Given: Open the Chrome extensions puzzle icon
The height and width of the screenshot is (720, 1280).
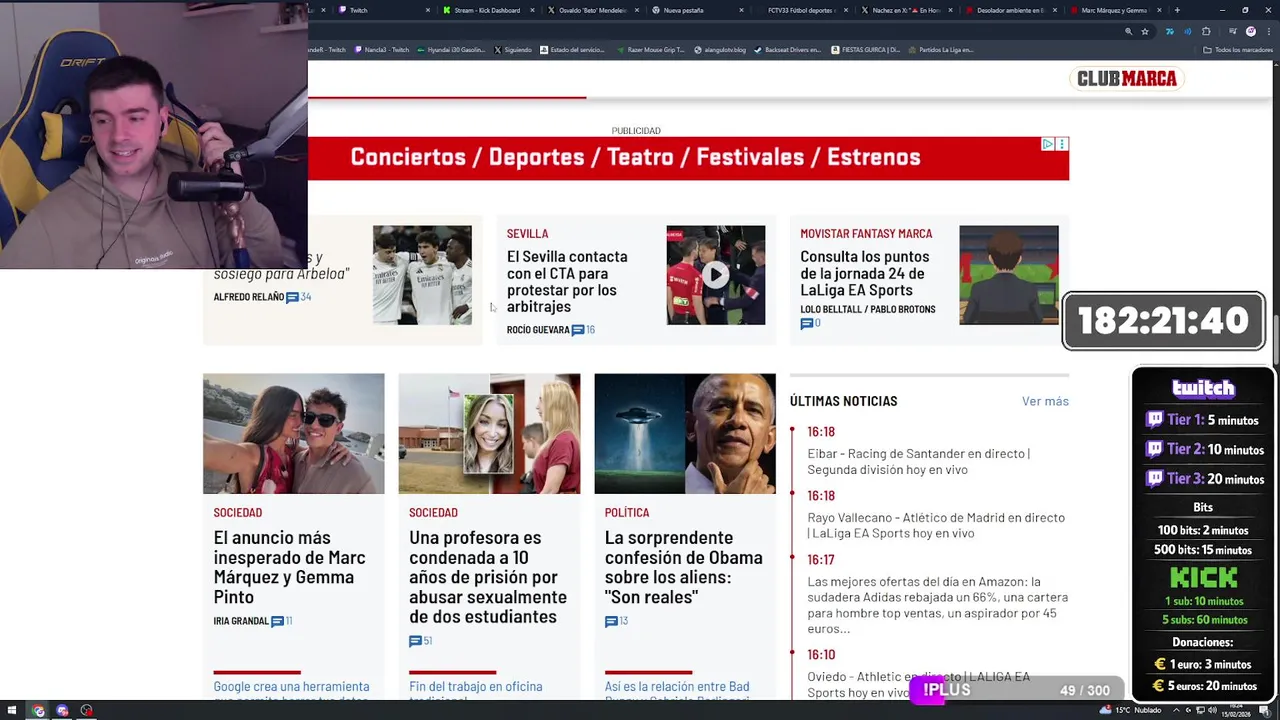Looking at the screenshot, I should coord(1206,31).
